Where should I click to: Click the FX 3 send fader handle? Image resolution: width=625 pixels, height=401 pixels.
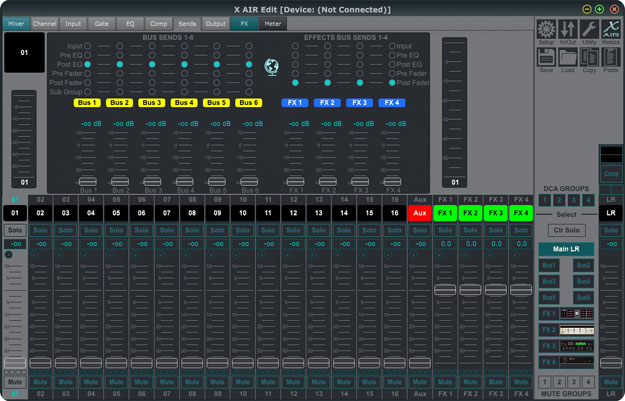(x=360, y=182)
